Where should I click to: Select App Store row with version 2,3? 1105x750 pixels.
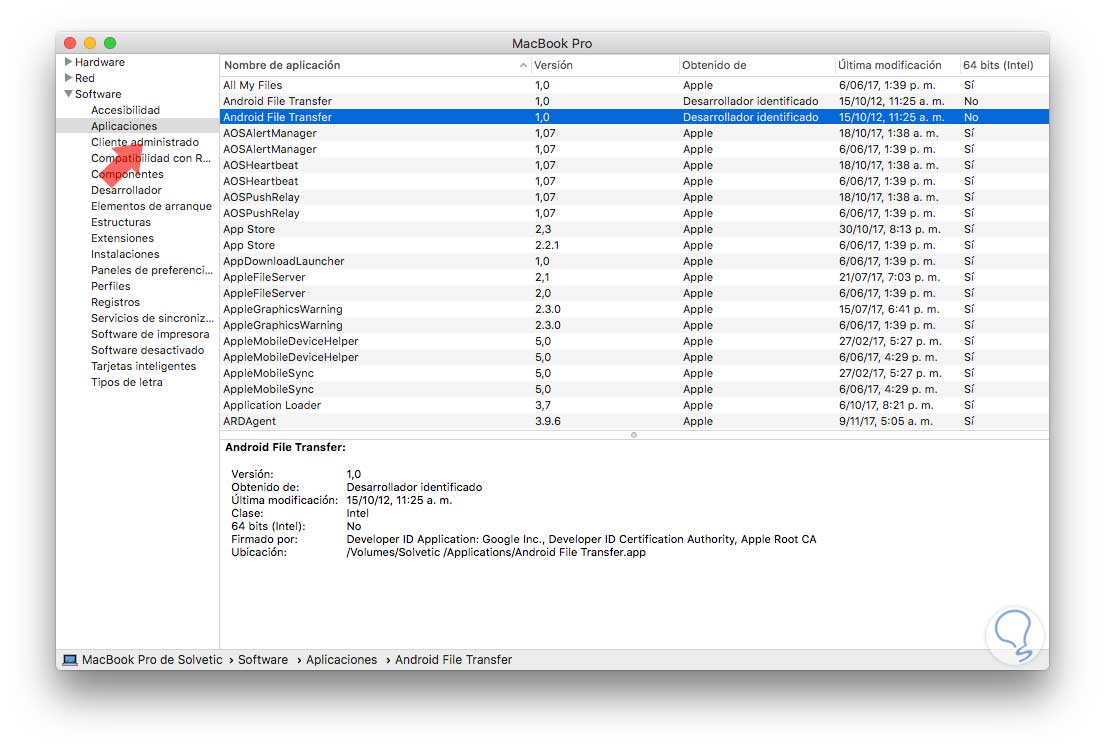tap(634, 229)
